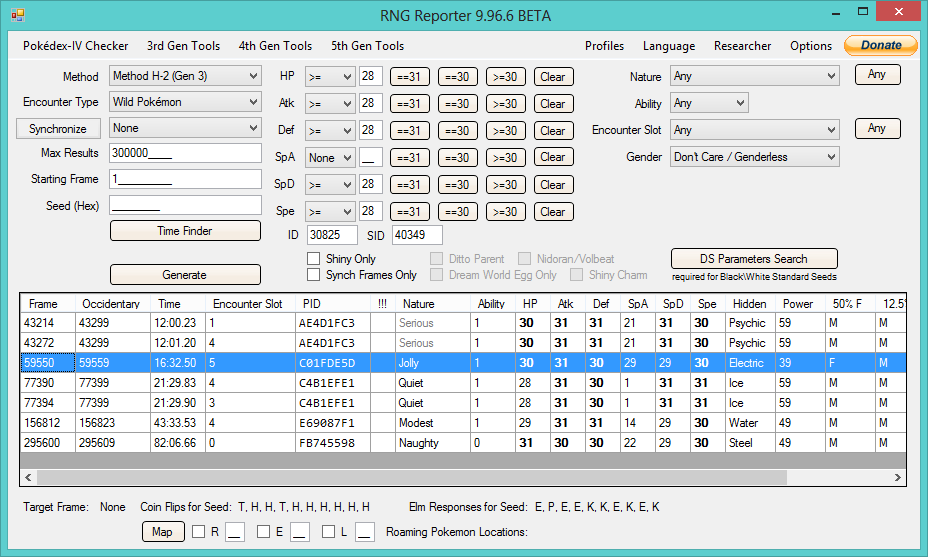928x557 pixels.
Task: Clear the SpA IV filter
Action: pyautogui.click(x=553, y=157)
